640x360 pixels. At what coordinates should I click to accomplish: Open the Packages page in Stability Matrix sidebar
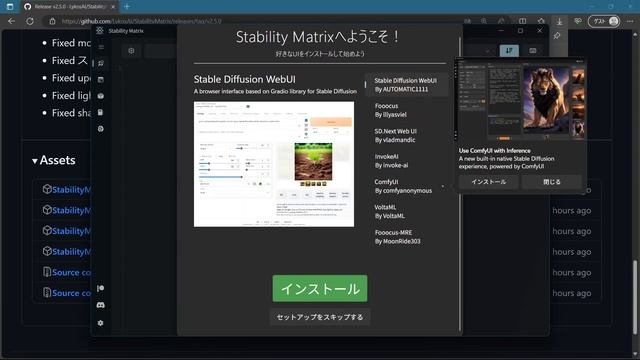pyautogui.click(x=101, y=96)
